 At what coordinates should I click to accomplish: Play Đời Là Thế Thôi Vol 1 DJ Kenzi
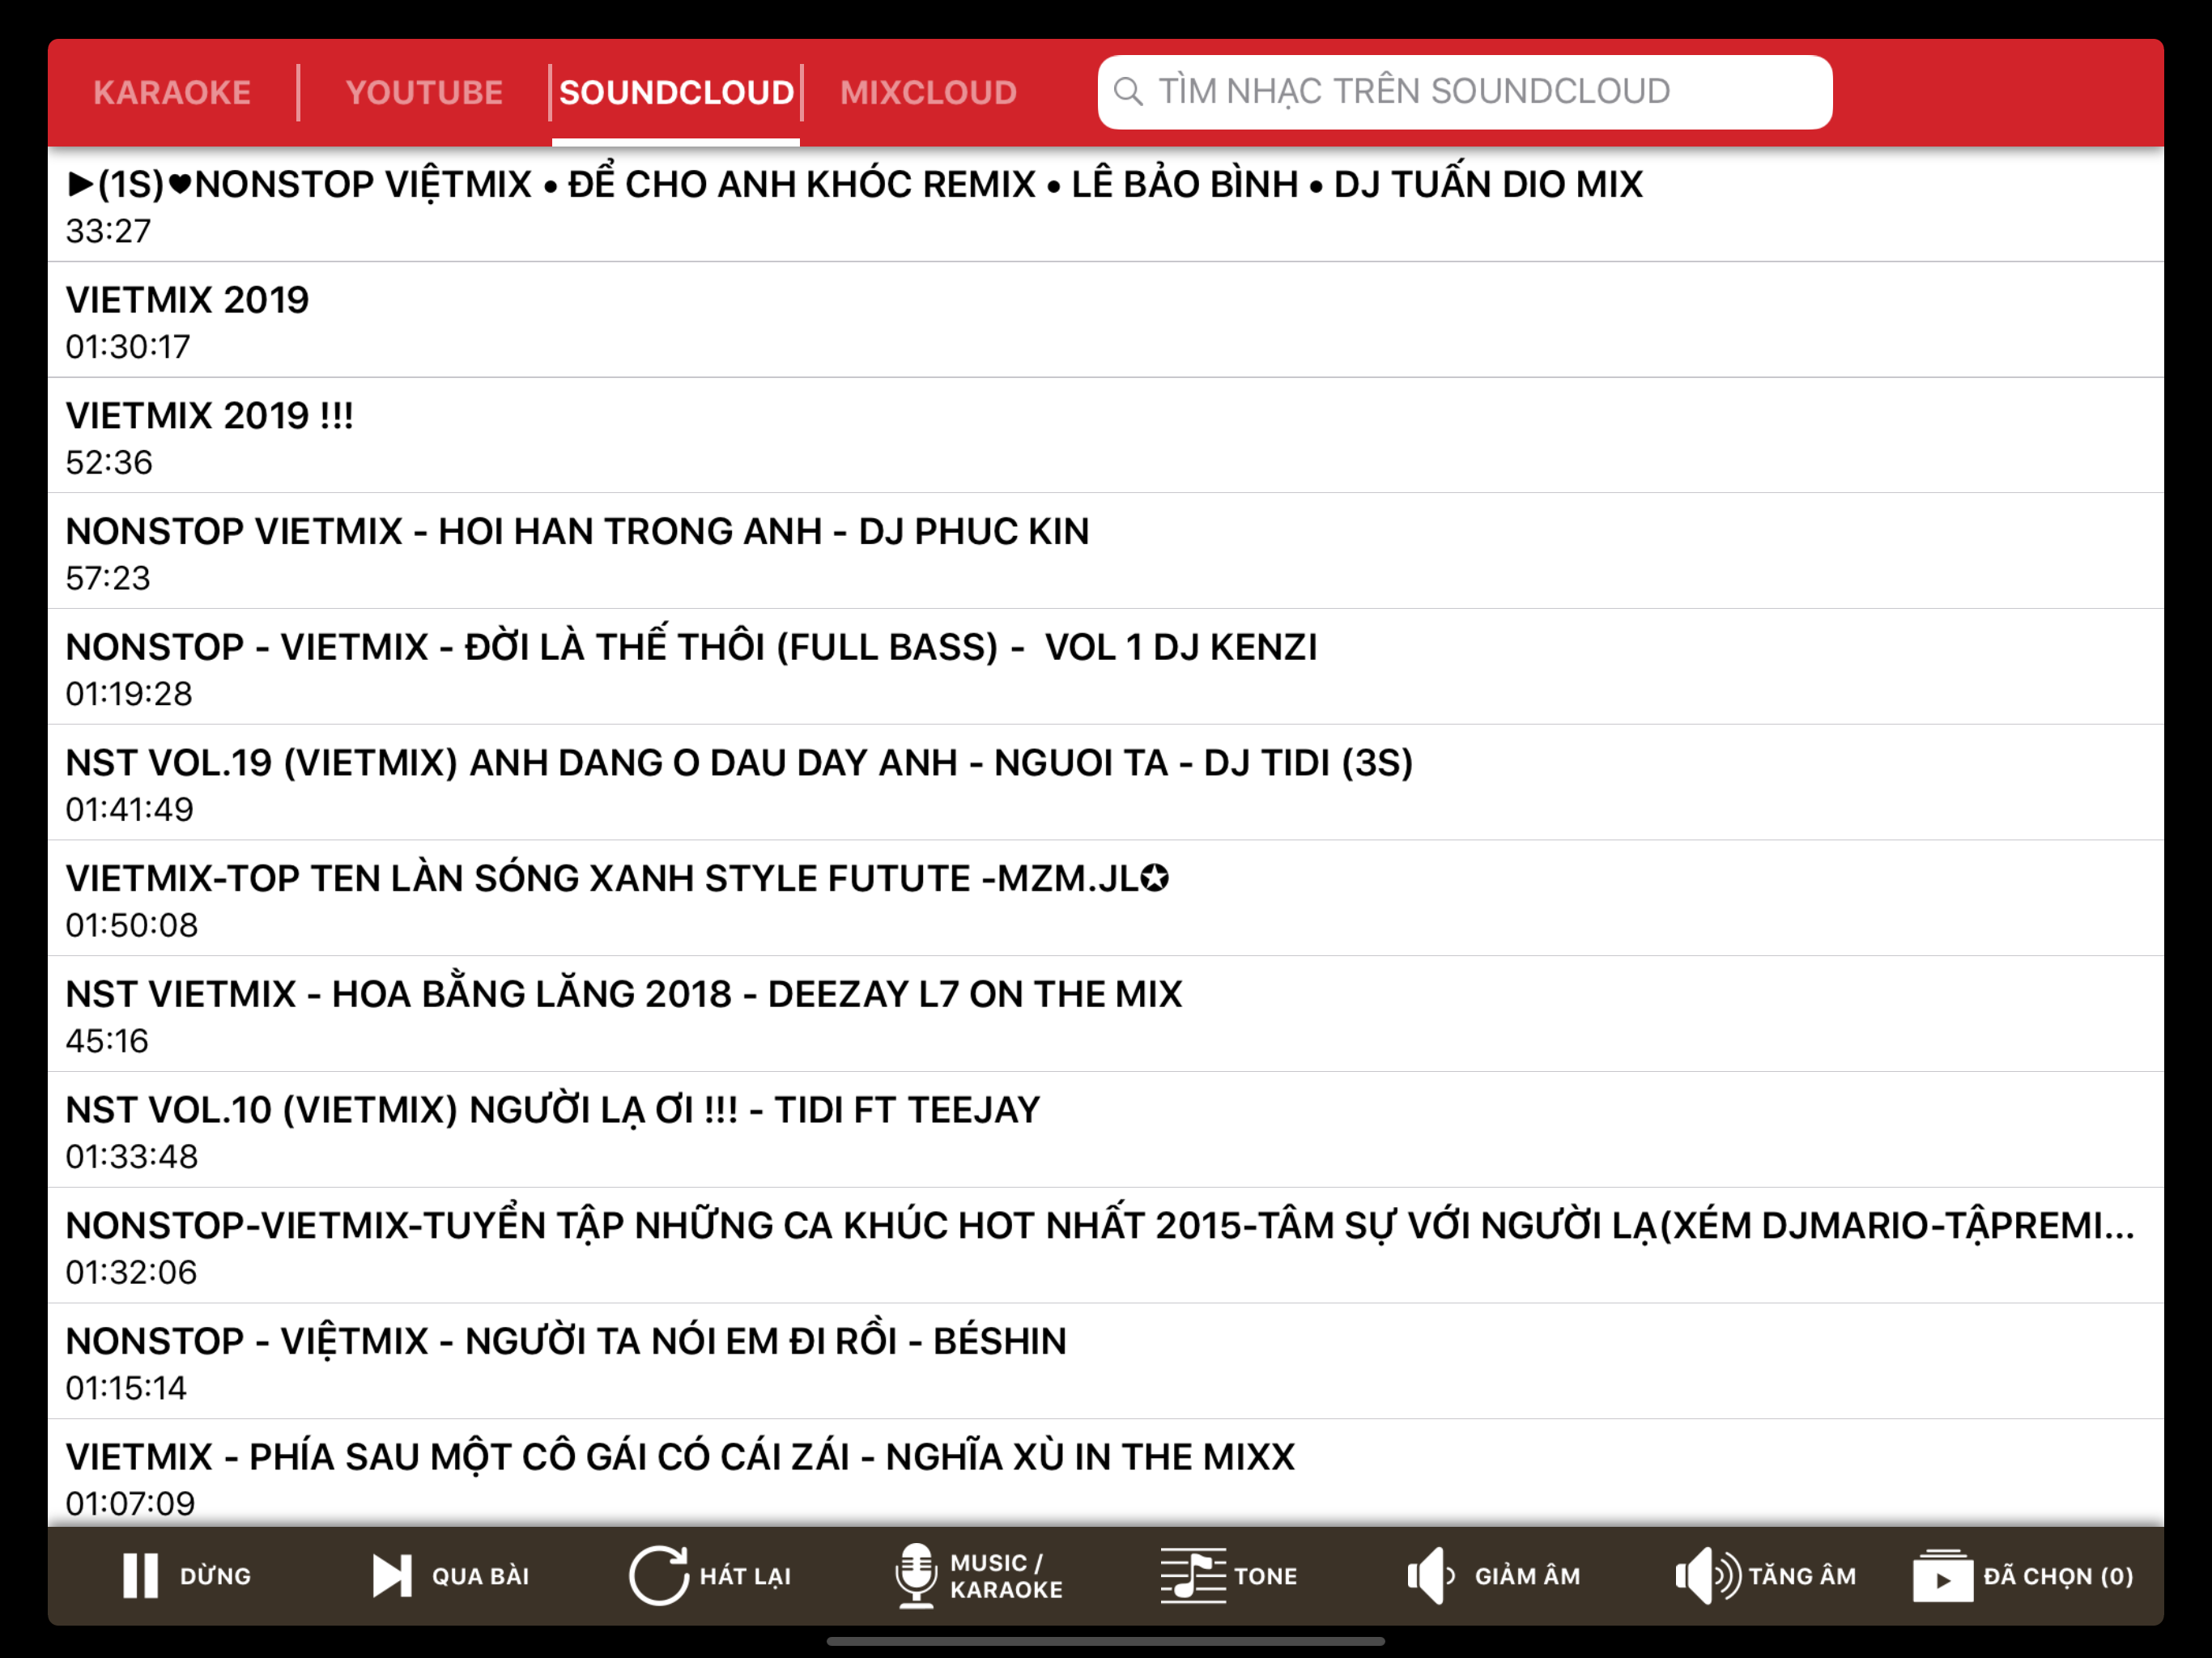[x=1106, y=667]
